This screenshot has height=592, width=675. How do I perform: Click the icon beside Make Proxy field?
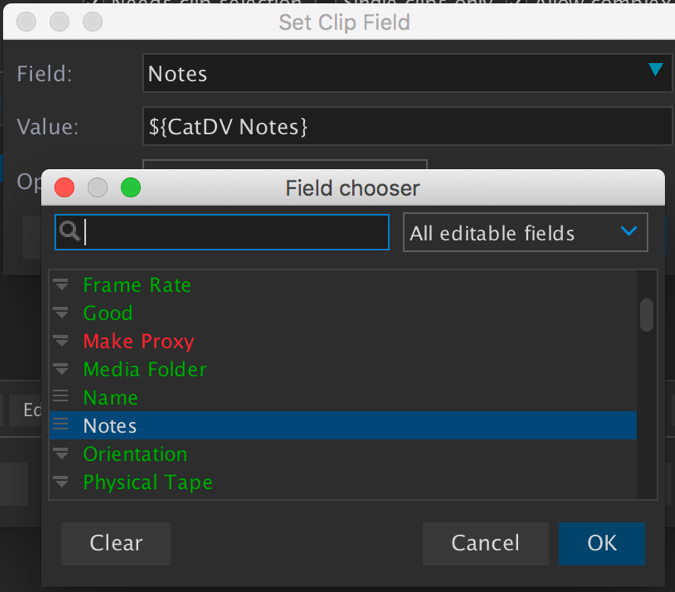(x=61, y=341)
